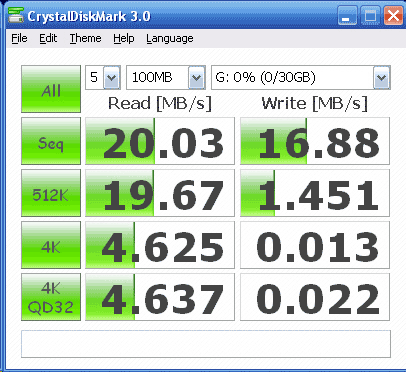Start the 4K QD32 test
Viewport: 406px width, 372px height.
(51, 297)
